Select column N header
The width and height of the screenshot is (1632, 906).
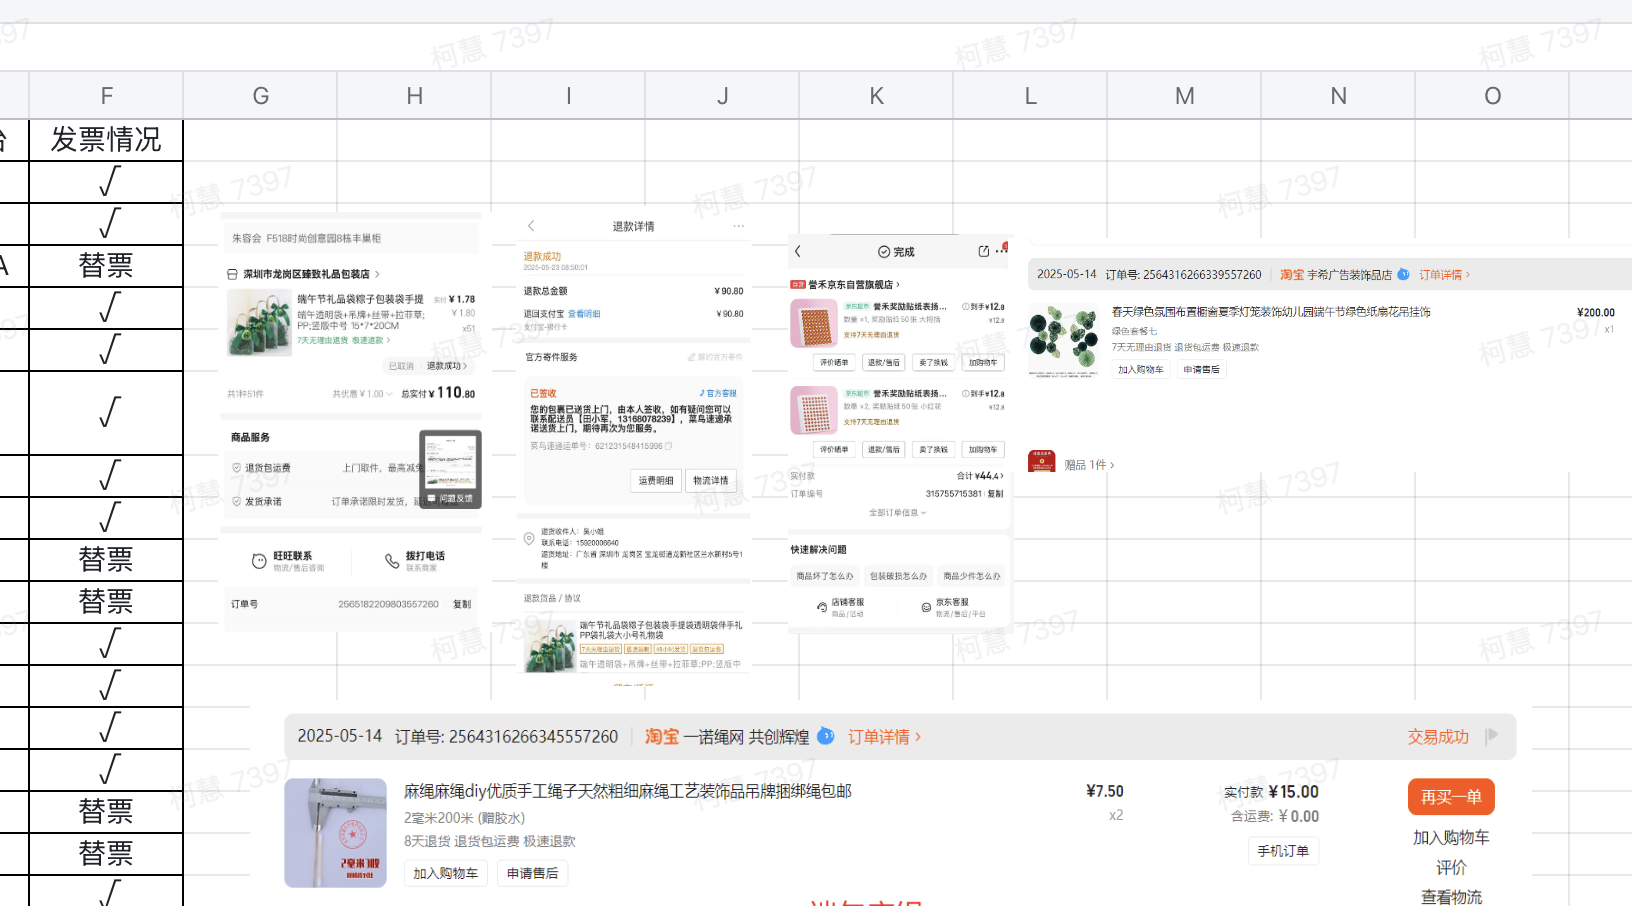pos(1338,96)
